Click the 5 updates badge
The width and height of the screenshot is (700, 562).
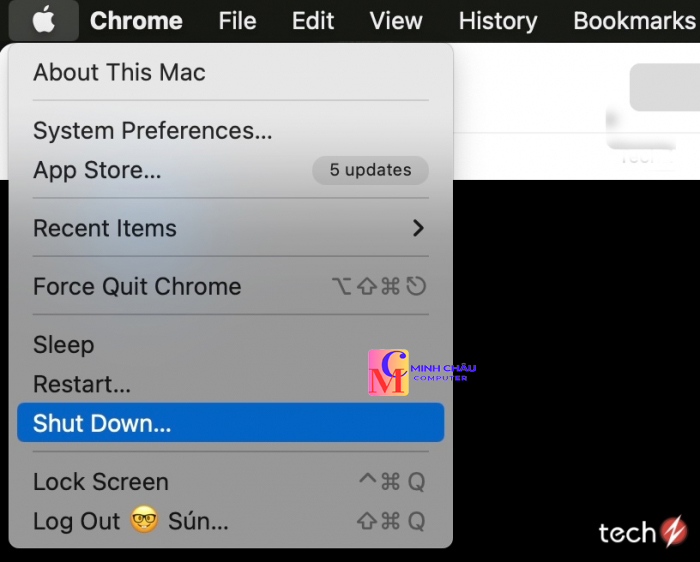pyautogui.click(x=370, y=170)
